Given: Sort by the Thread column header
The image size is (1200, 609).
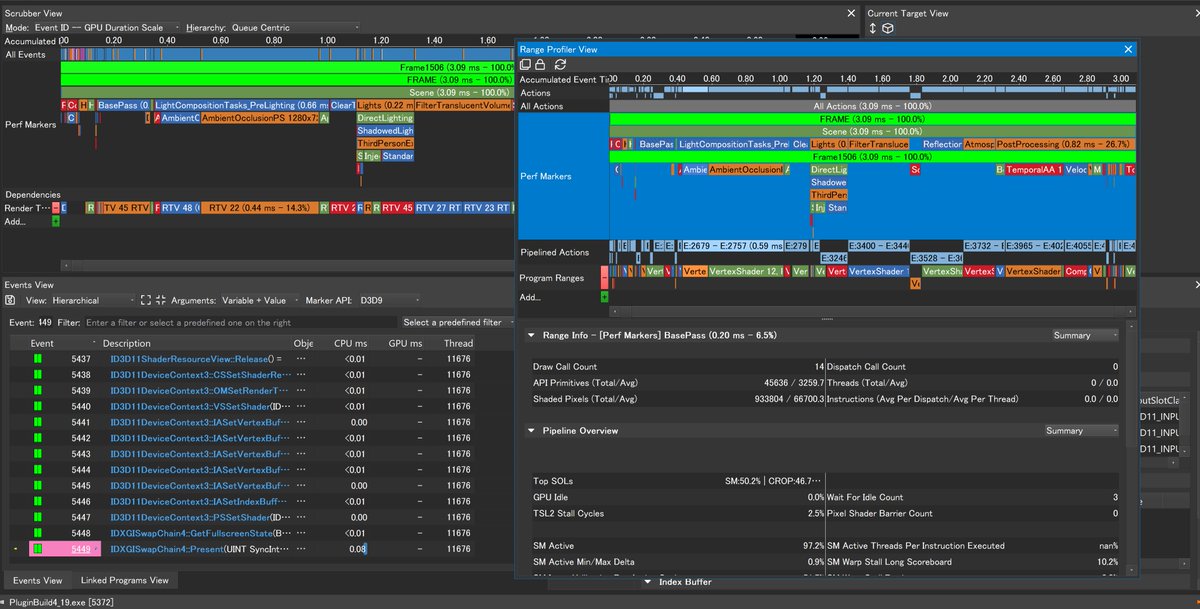Looking at the screenshot, I should point(459,343).
